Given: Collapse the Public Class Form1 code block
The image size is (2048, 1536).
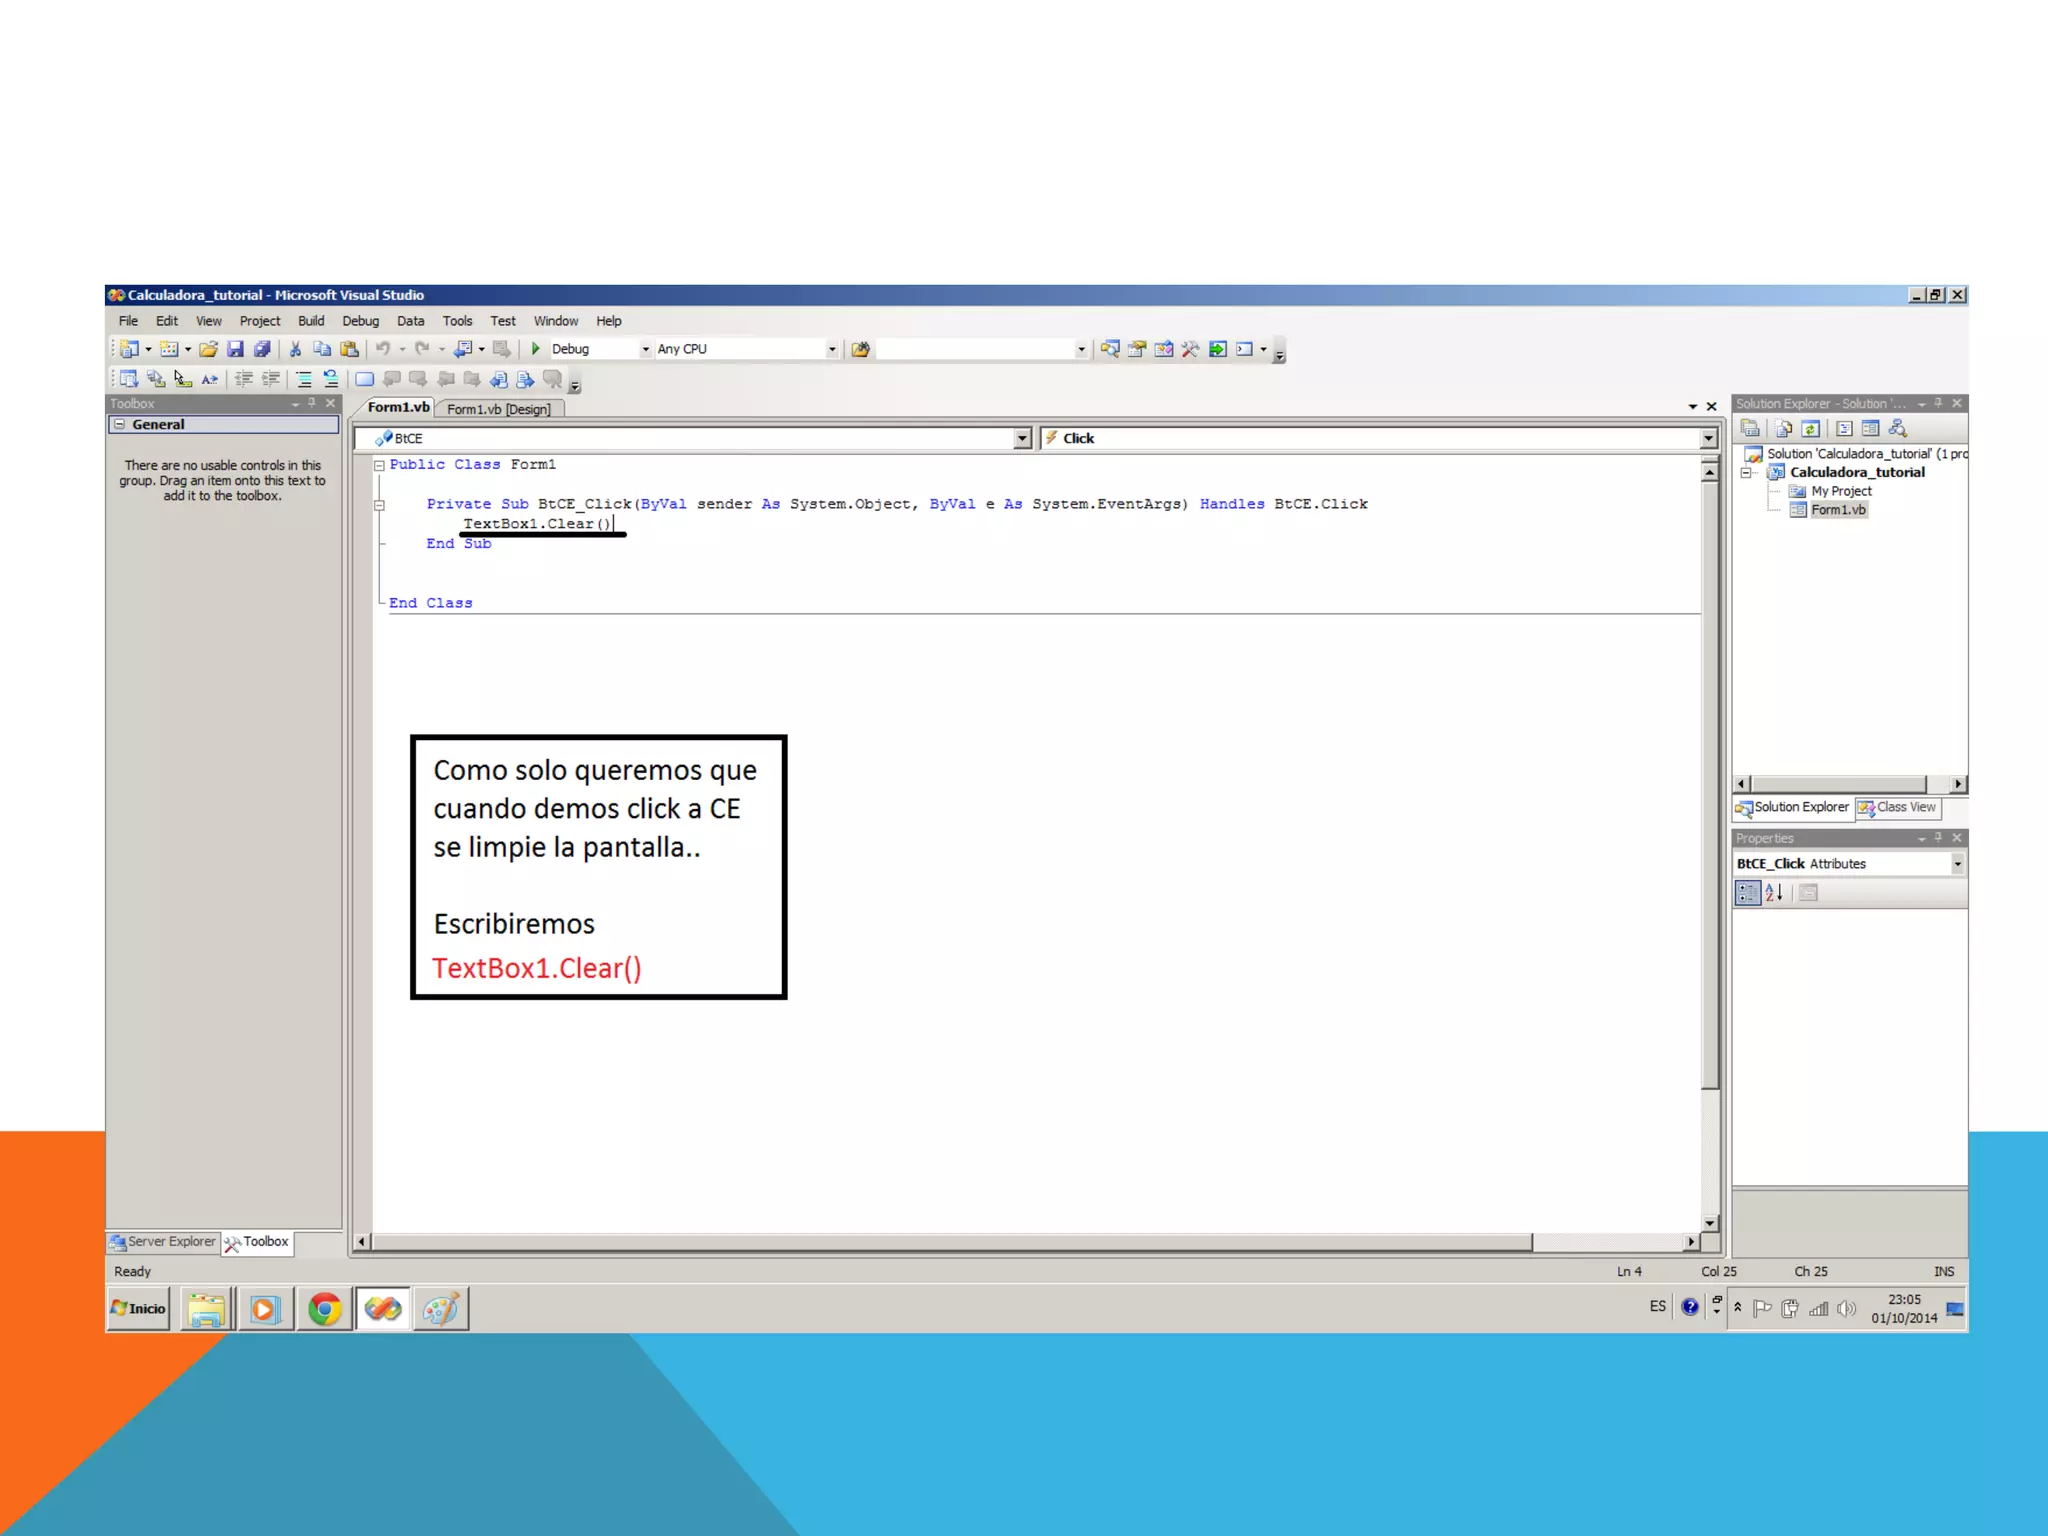Looking at the screenshot, I should pos(380,465).
